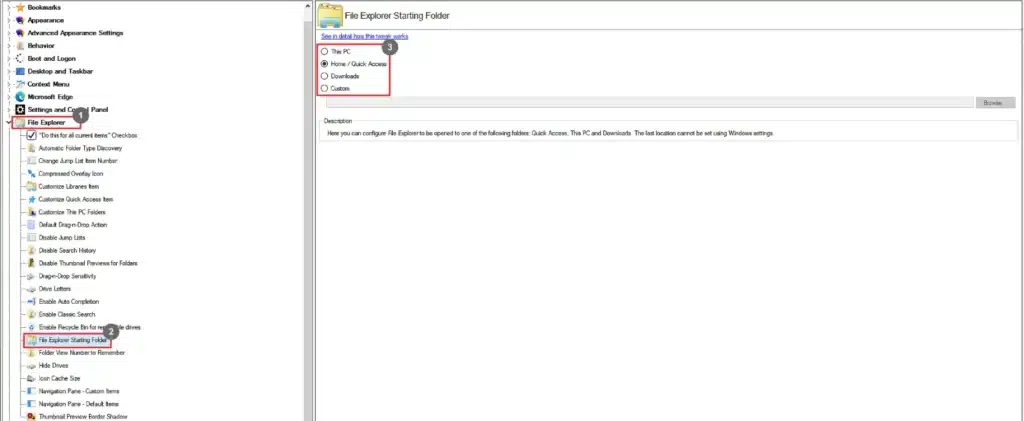1024x421 pixels.
Task: Select "Navigation Pane - Default Items" item
Action: [78, 404]
